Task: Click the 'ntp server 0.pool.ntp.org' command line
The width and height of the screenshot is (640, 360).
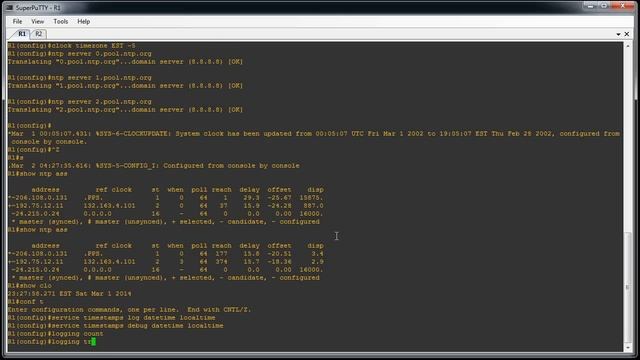Action: pos(80,53)
